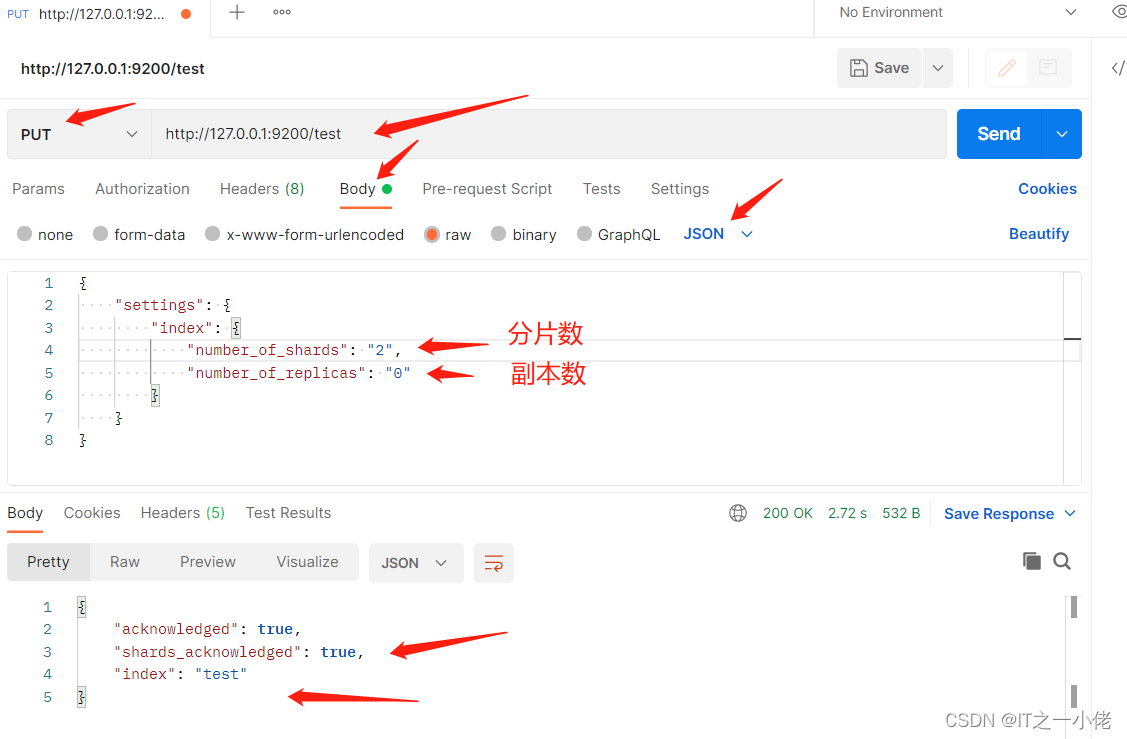Click the network globe icon in response bar
Image resolution: width=1127 pixels, height=739 pixels.
pyautogui.click(x=737, y=513)
